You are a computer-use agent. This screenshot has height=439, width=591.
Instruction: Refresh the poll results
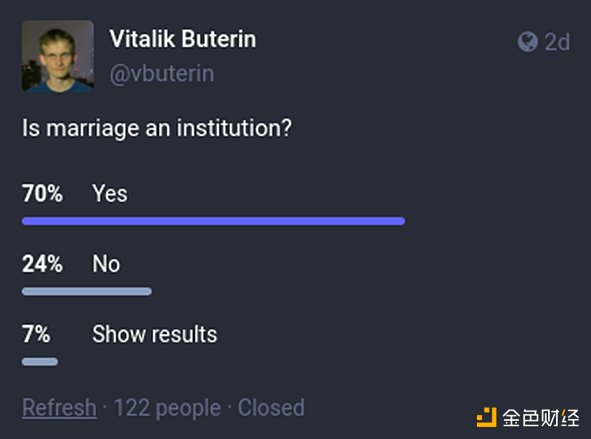[x=59, y=408]
